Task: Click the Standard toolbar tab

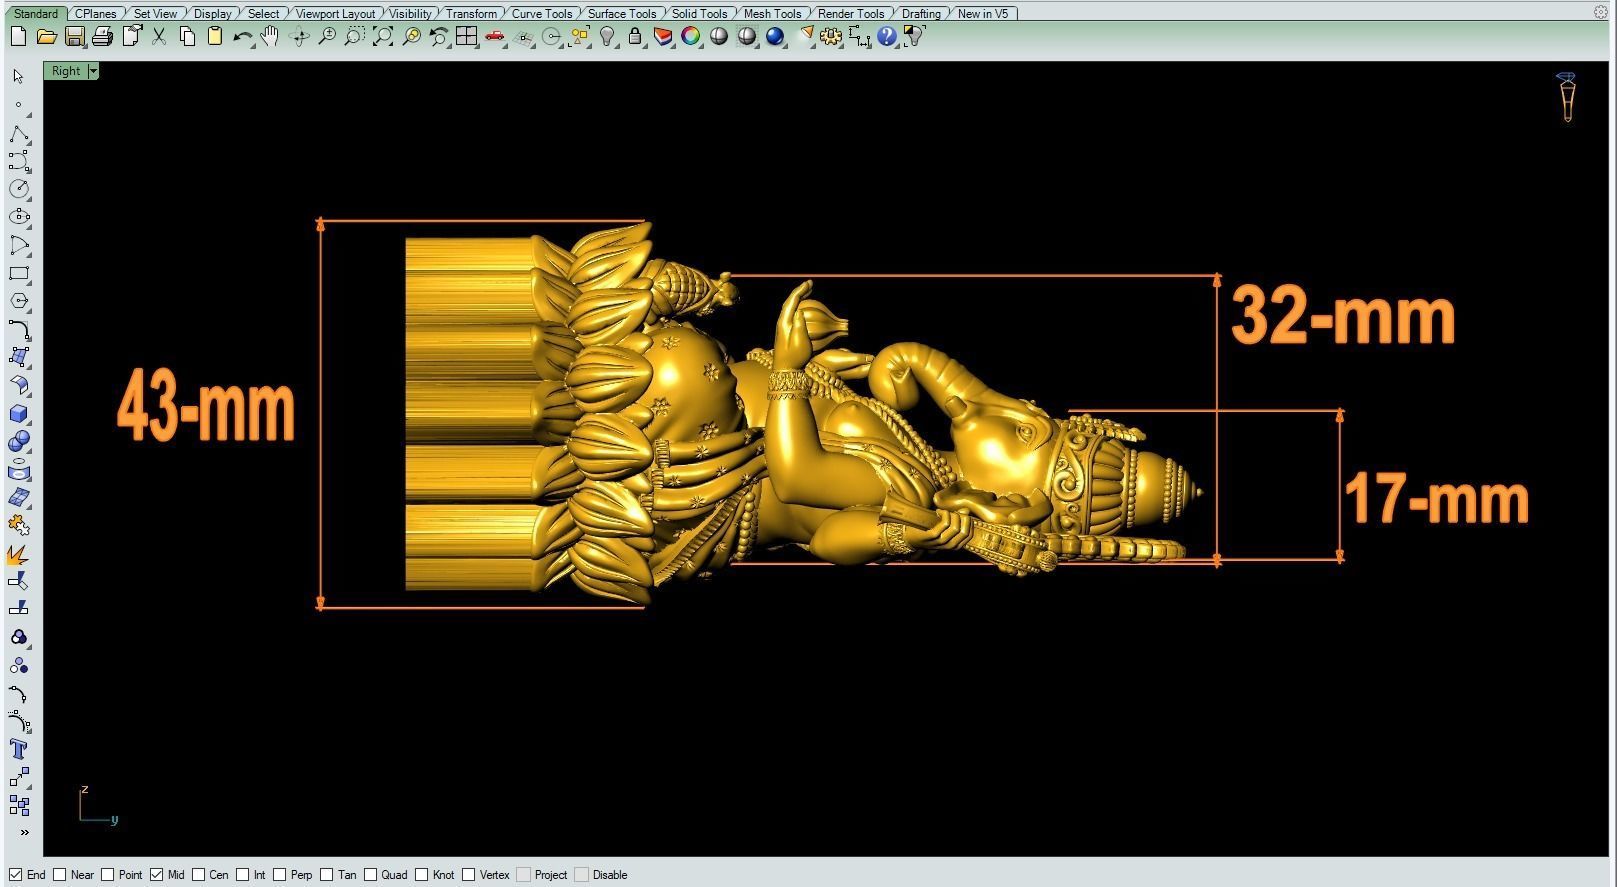Action: (36, 14)
